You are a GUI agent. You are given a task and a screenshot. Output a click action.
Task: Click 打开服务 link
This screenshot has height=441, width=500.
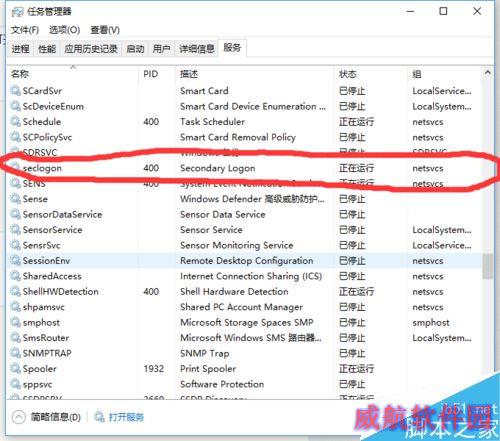126,417
